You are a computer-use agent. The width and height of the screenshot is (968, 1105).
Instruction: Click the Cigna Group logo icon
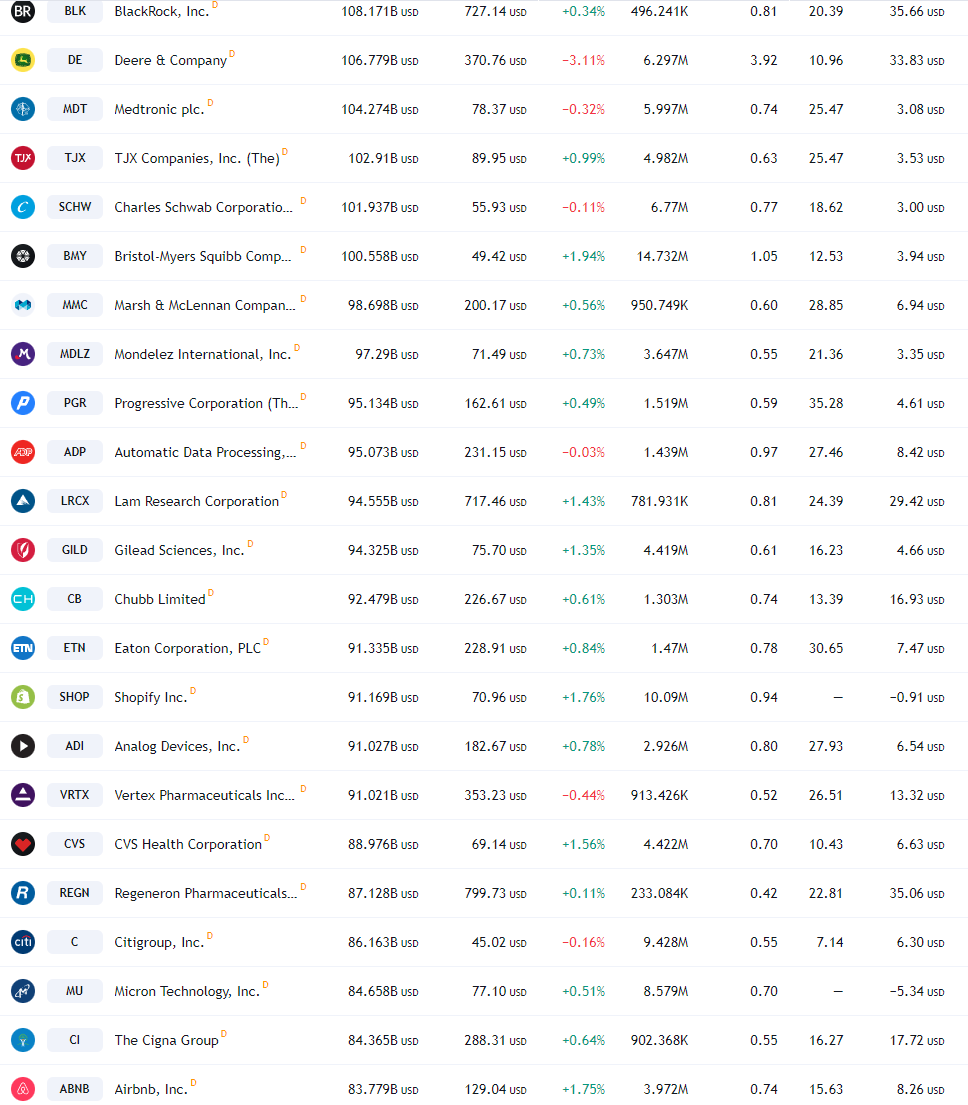pos(23,1039)
